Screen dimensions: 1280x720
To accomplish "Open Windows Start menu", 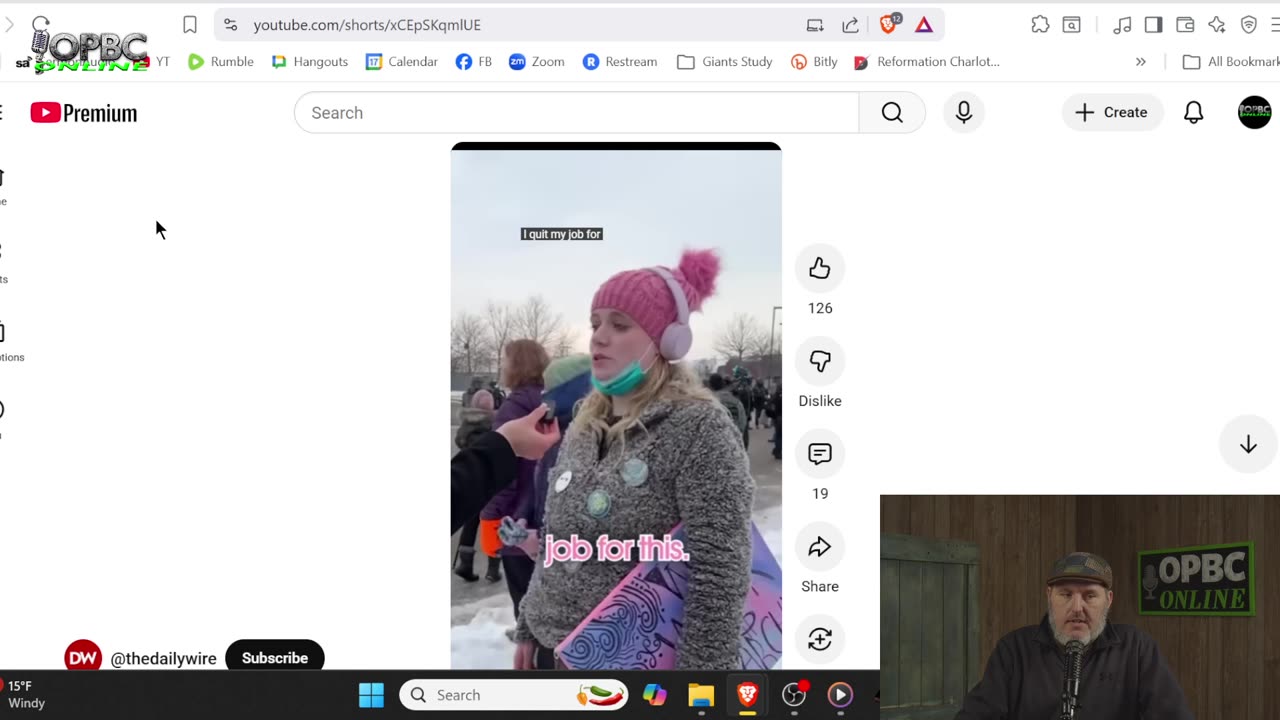I will pos(371,695).
